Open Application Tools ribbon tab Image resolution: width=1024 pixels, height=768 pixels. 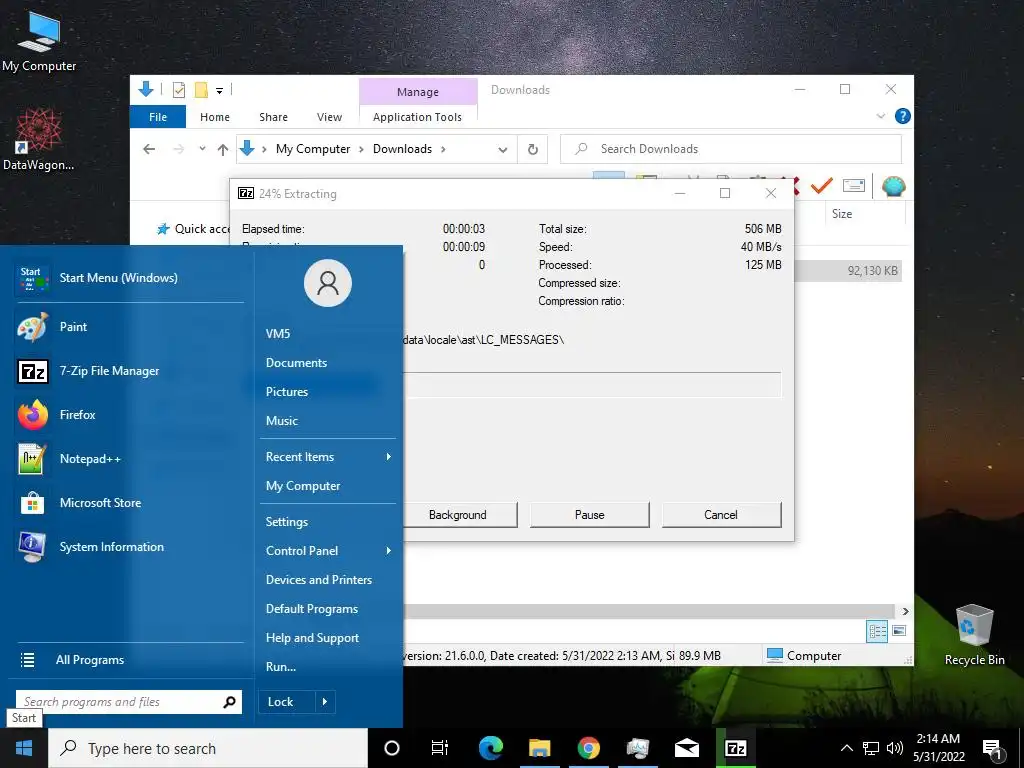417,117
